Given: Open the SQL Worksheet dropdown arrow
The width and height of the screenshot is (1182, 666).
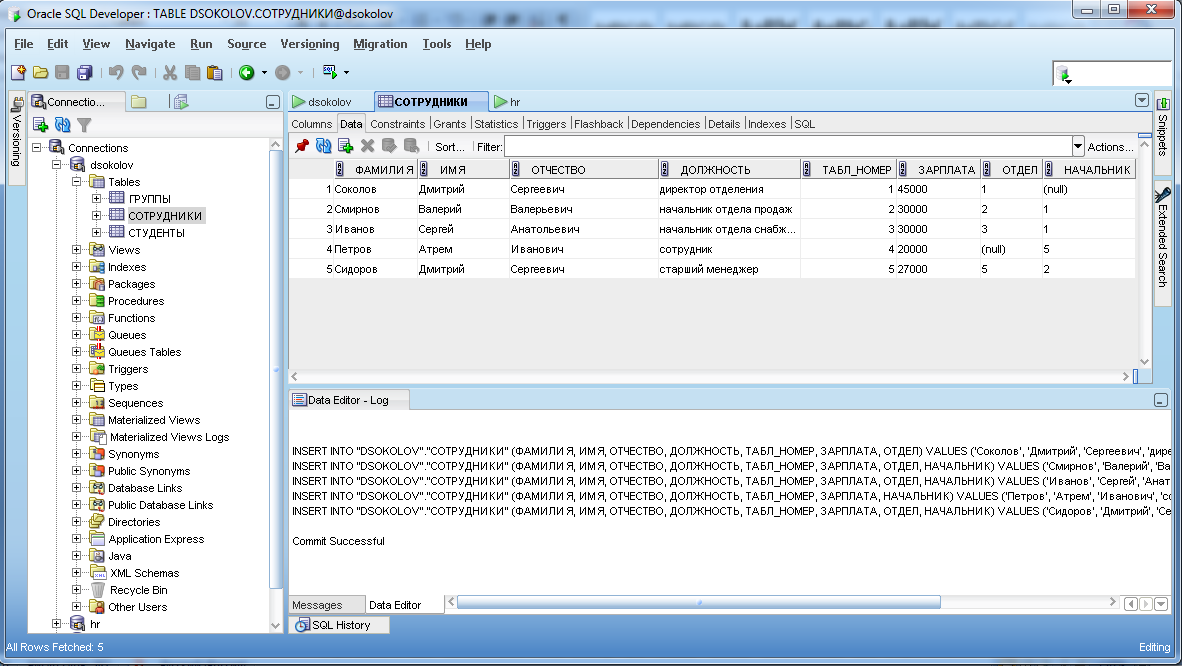Looking at the screenshot, I should 346,72.
